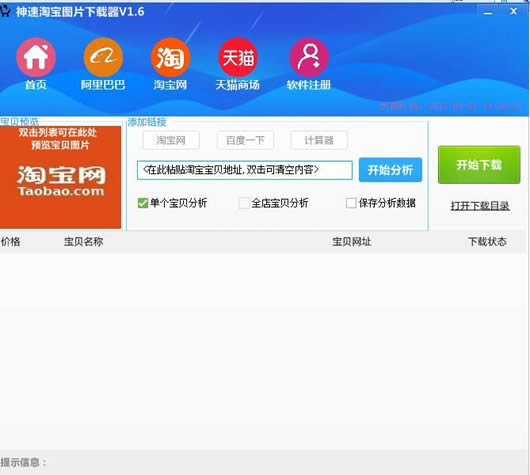Switch to 天猫商场 Tmall icon
530x475 pixels.
tap(238, 57)
